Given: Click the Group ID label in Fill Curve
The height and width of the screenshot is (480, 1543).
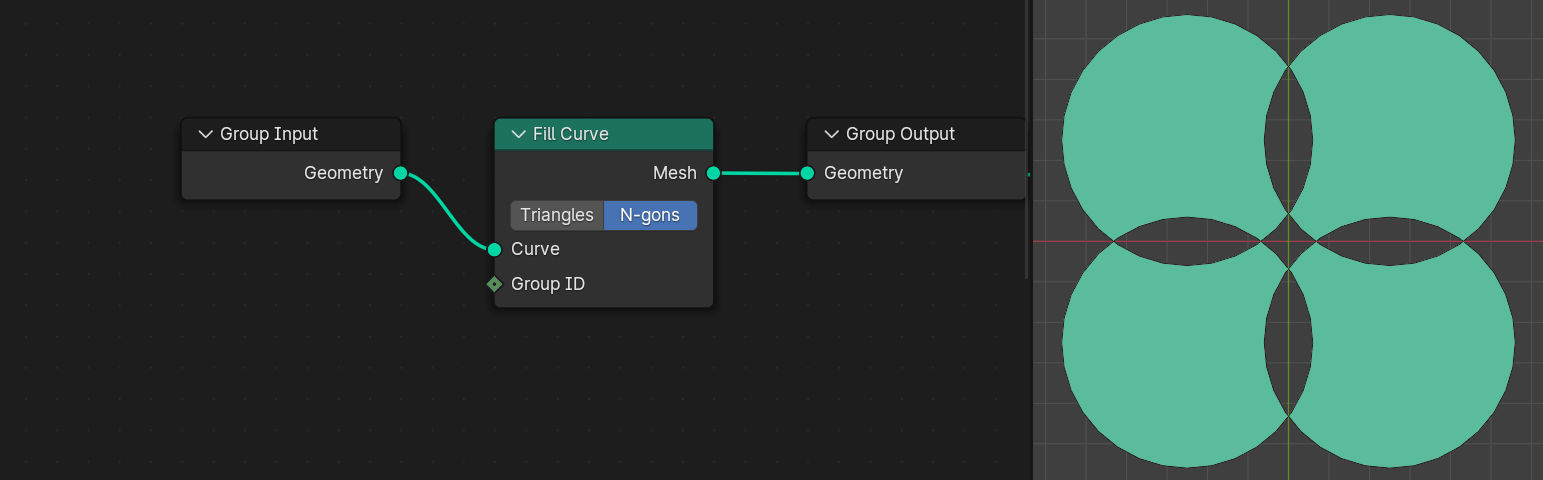Looking at the screenshot, I should [548, 284].
